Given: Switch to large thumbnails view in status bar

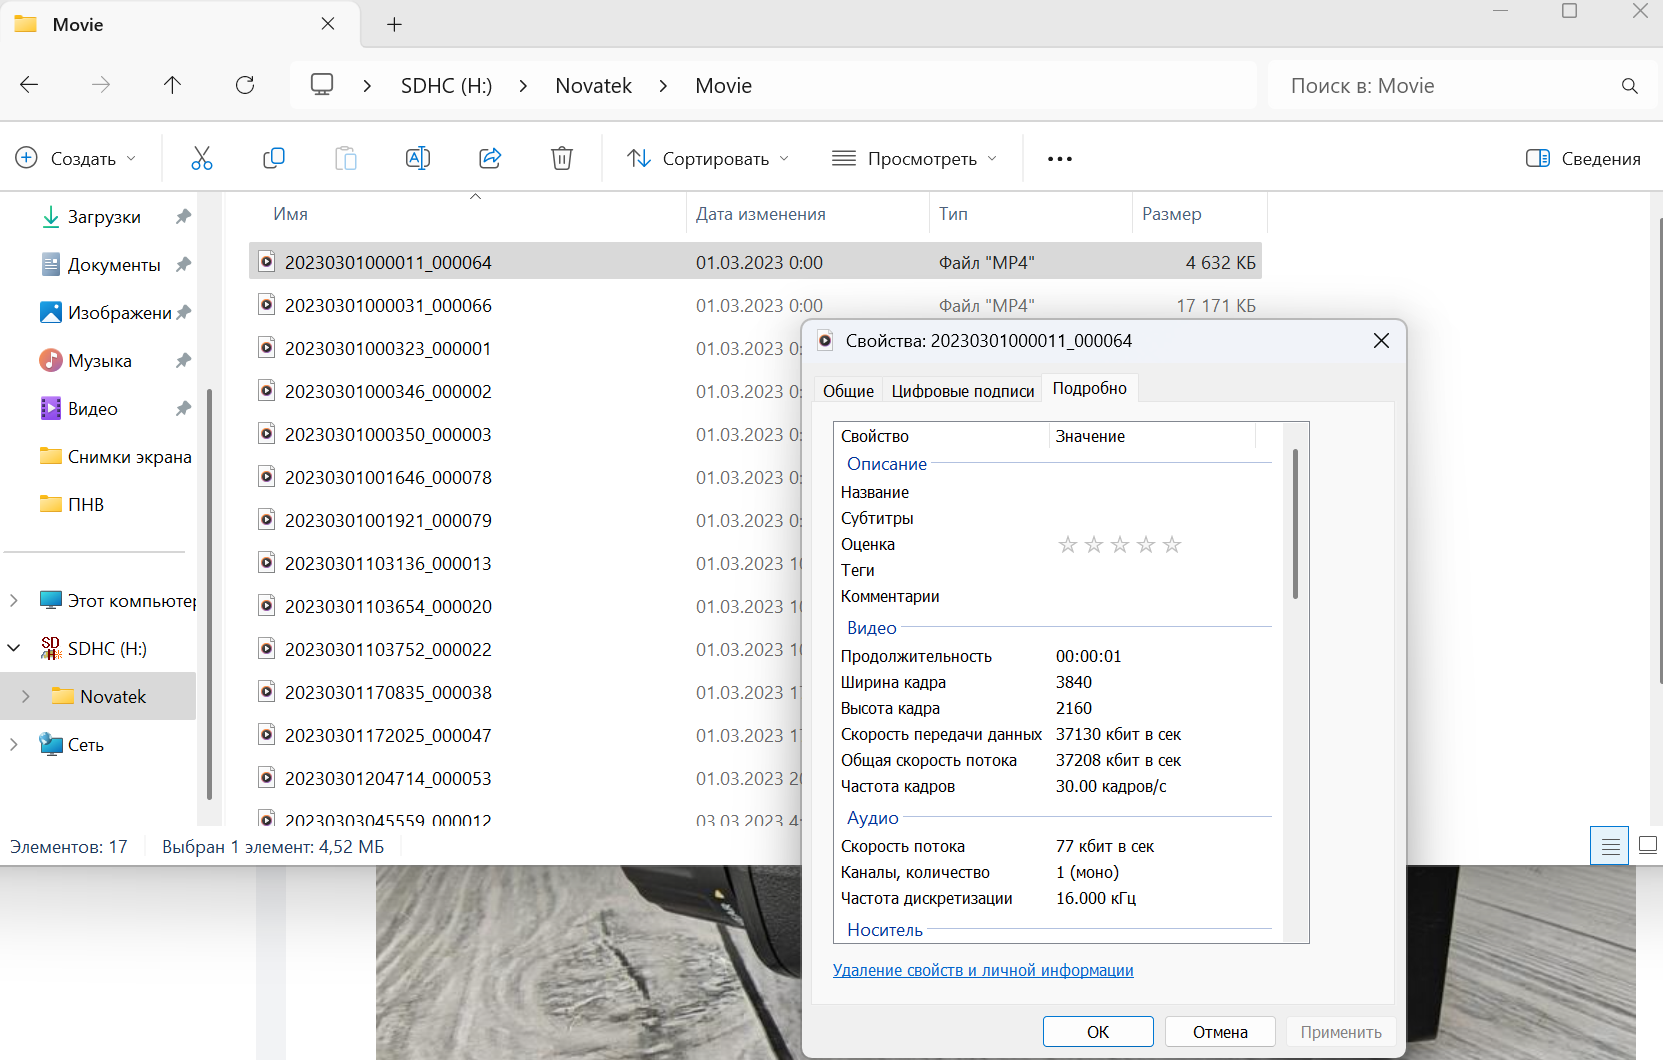Looking at the screenshot, I should click(1648, 846).
